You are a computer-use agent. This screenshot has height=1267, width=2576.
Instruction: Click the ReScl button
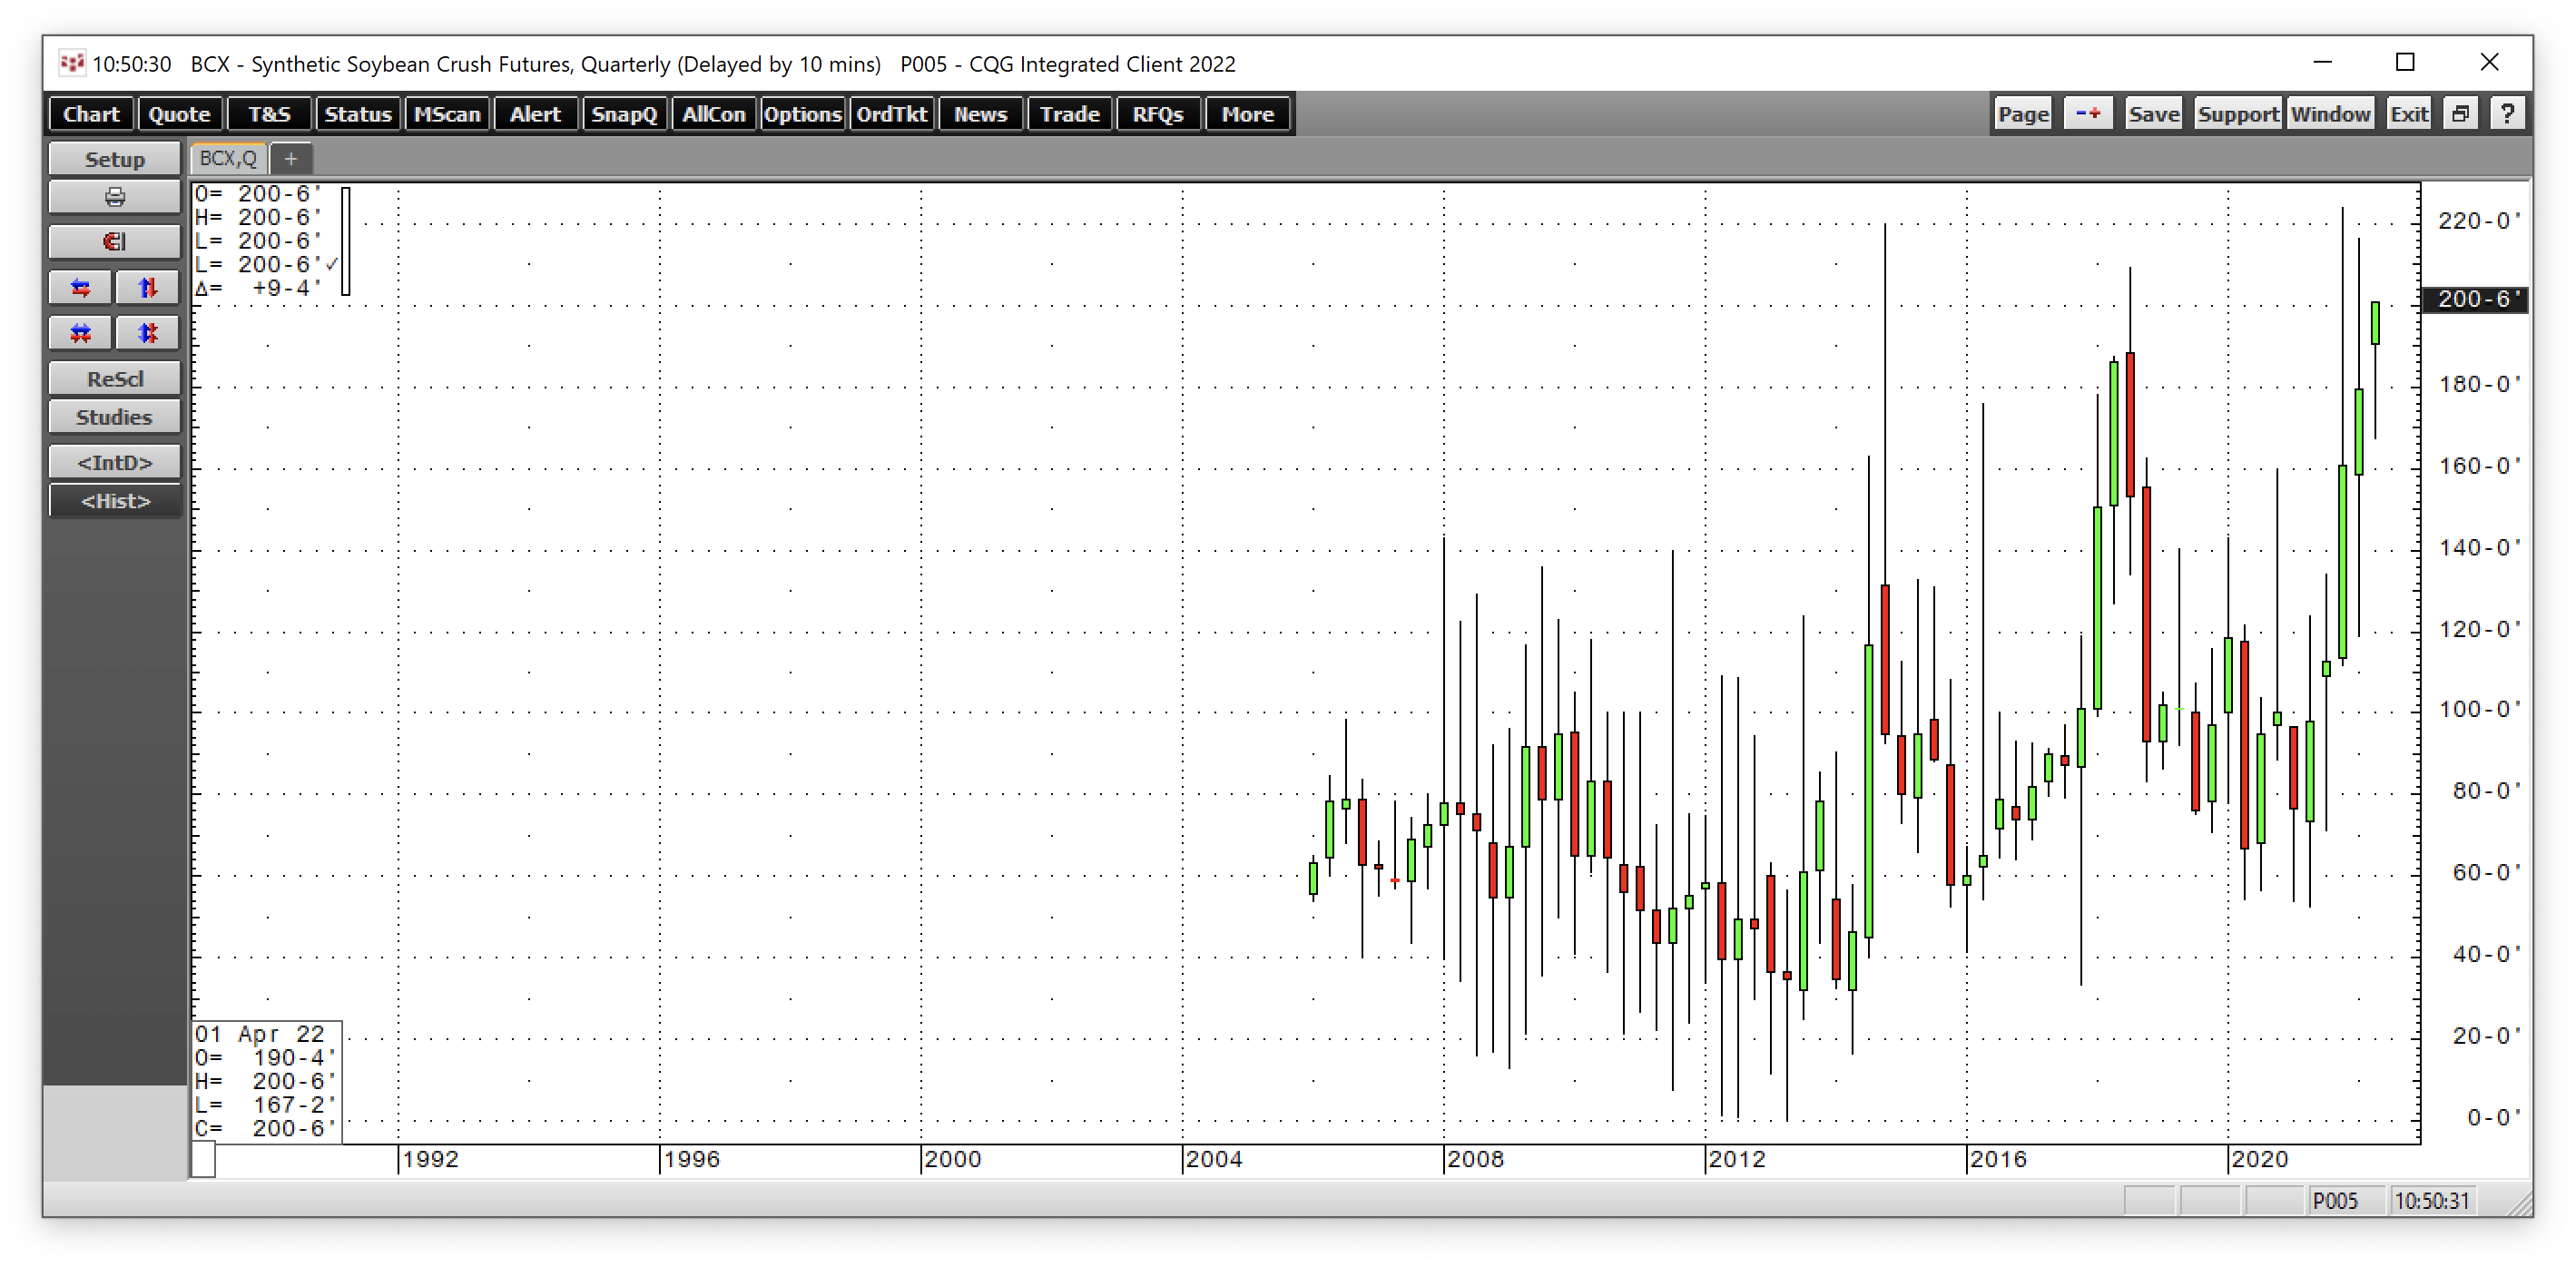click(x=114, y=379)
